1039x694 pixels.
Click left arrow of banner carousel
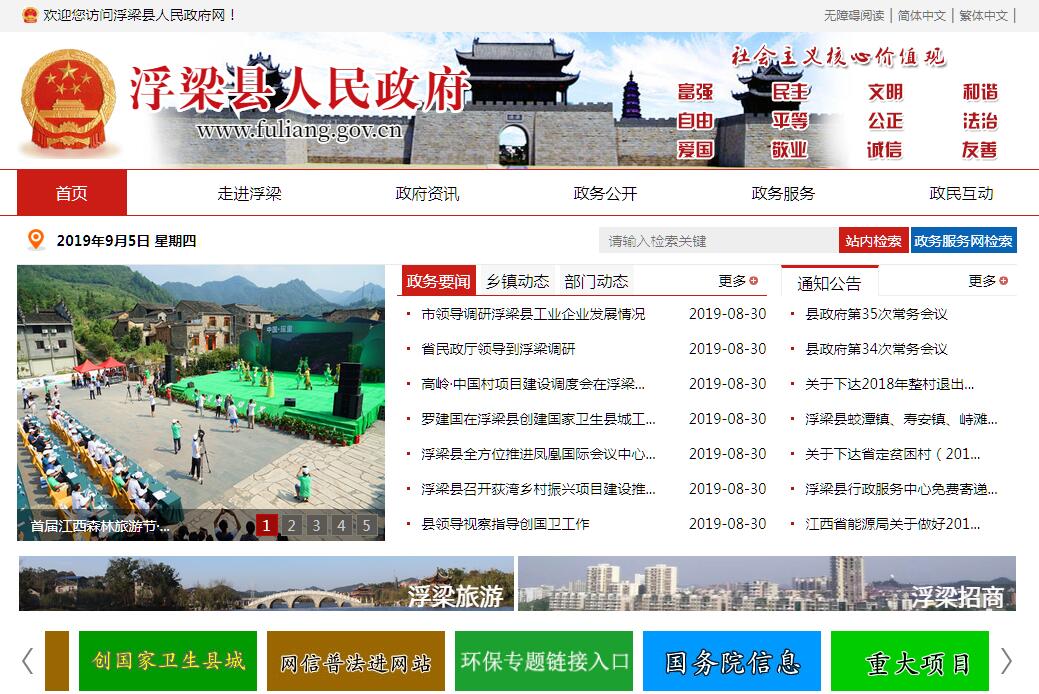[28, 661]
